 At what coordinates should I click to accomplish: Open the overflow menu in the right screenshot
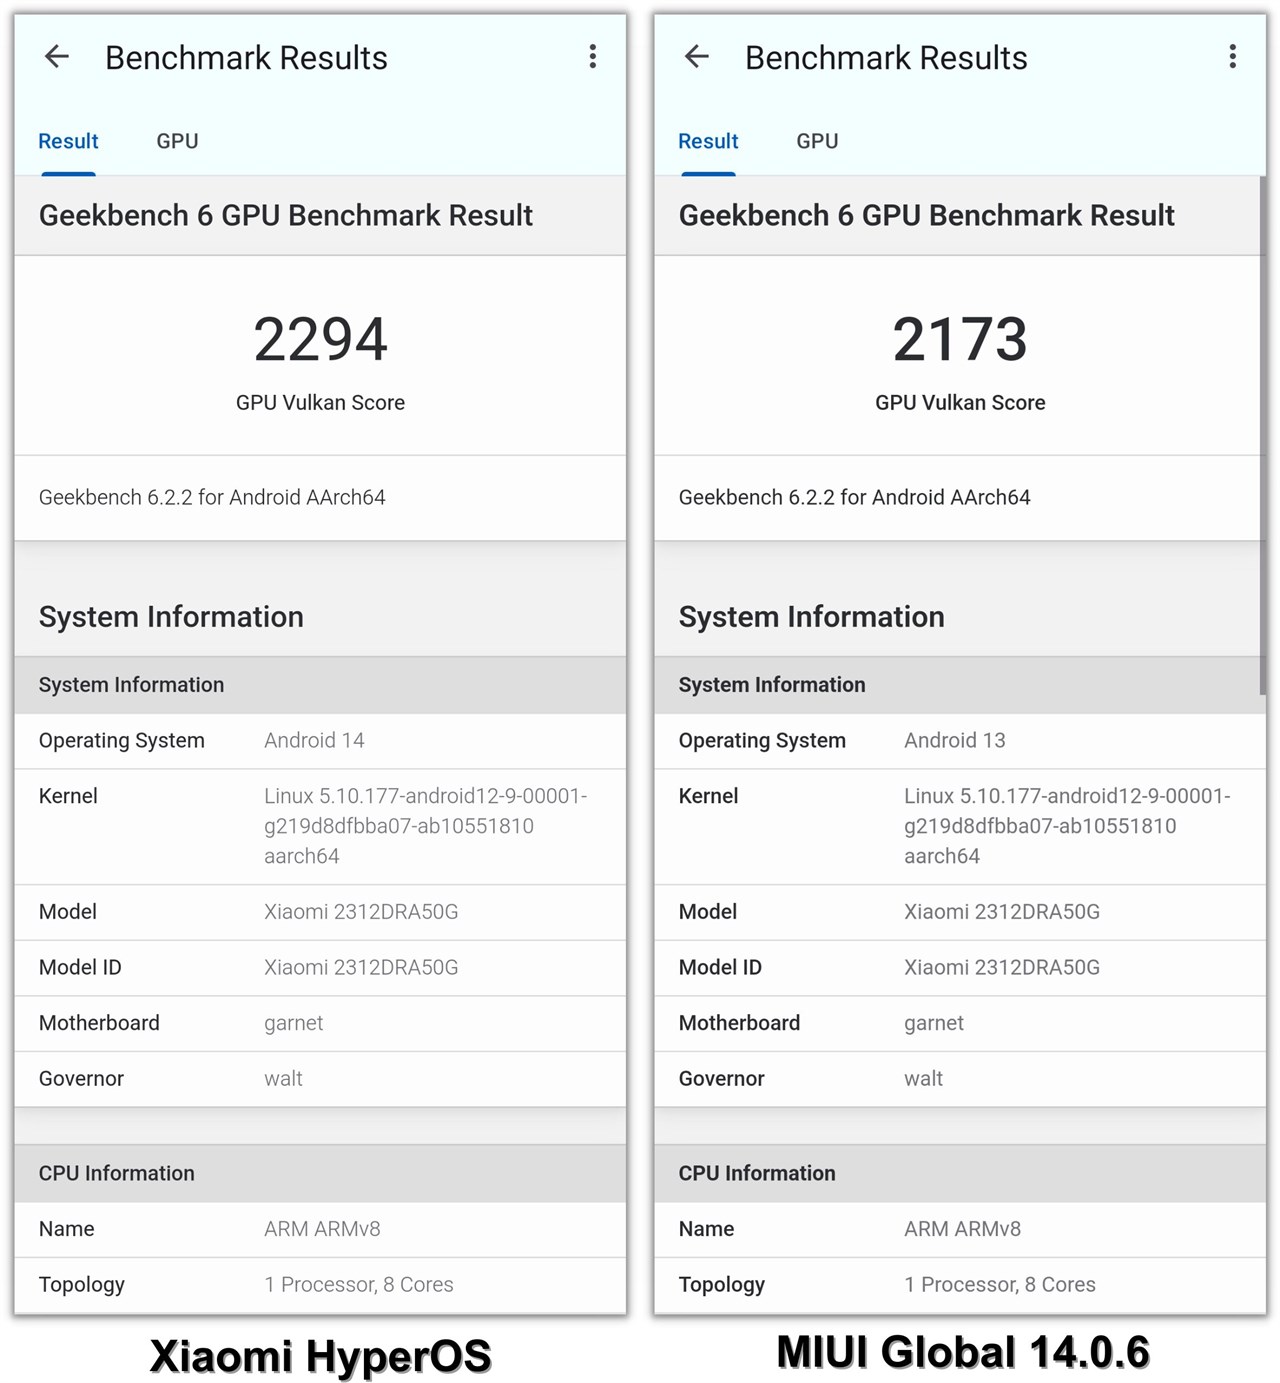click(1232, 57)
